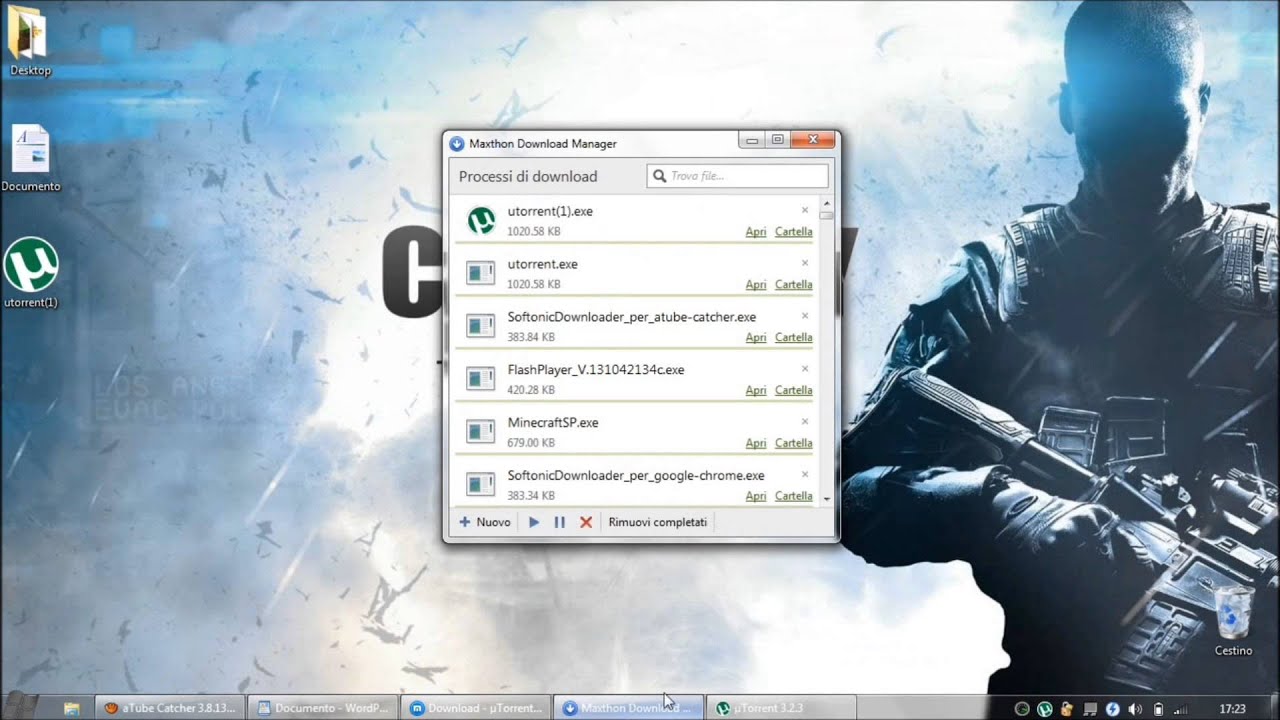This screenshot has width=1280, height=720.
Task: Click the 679.00 KB size text
Action: 531,443
